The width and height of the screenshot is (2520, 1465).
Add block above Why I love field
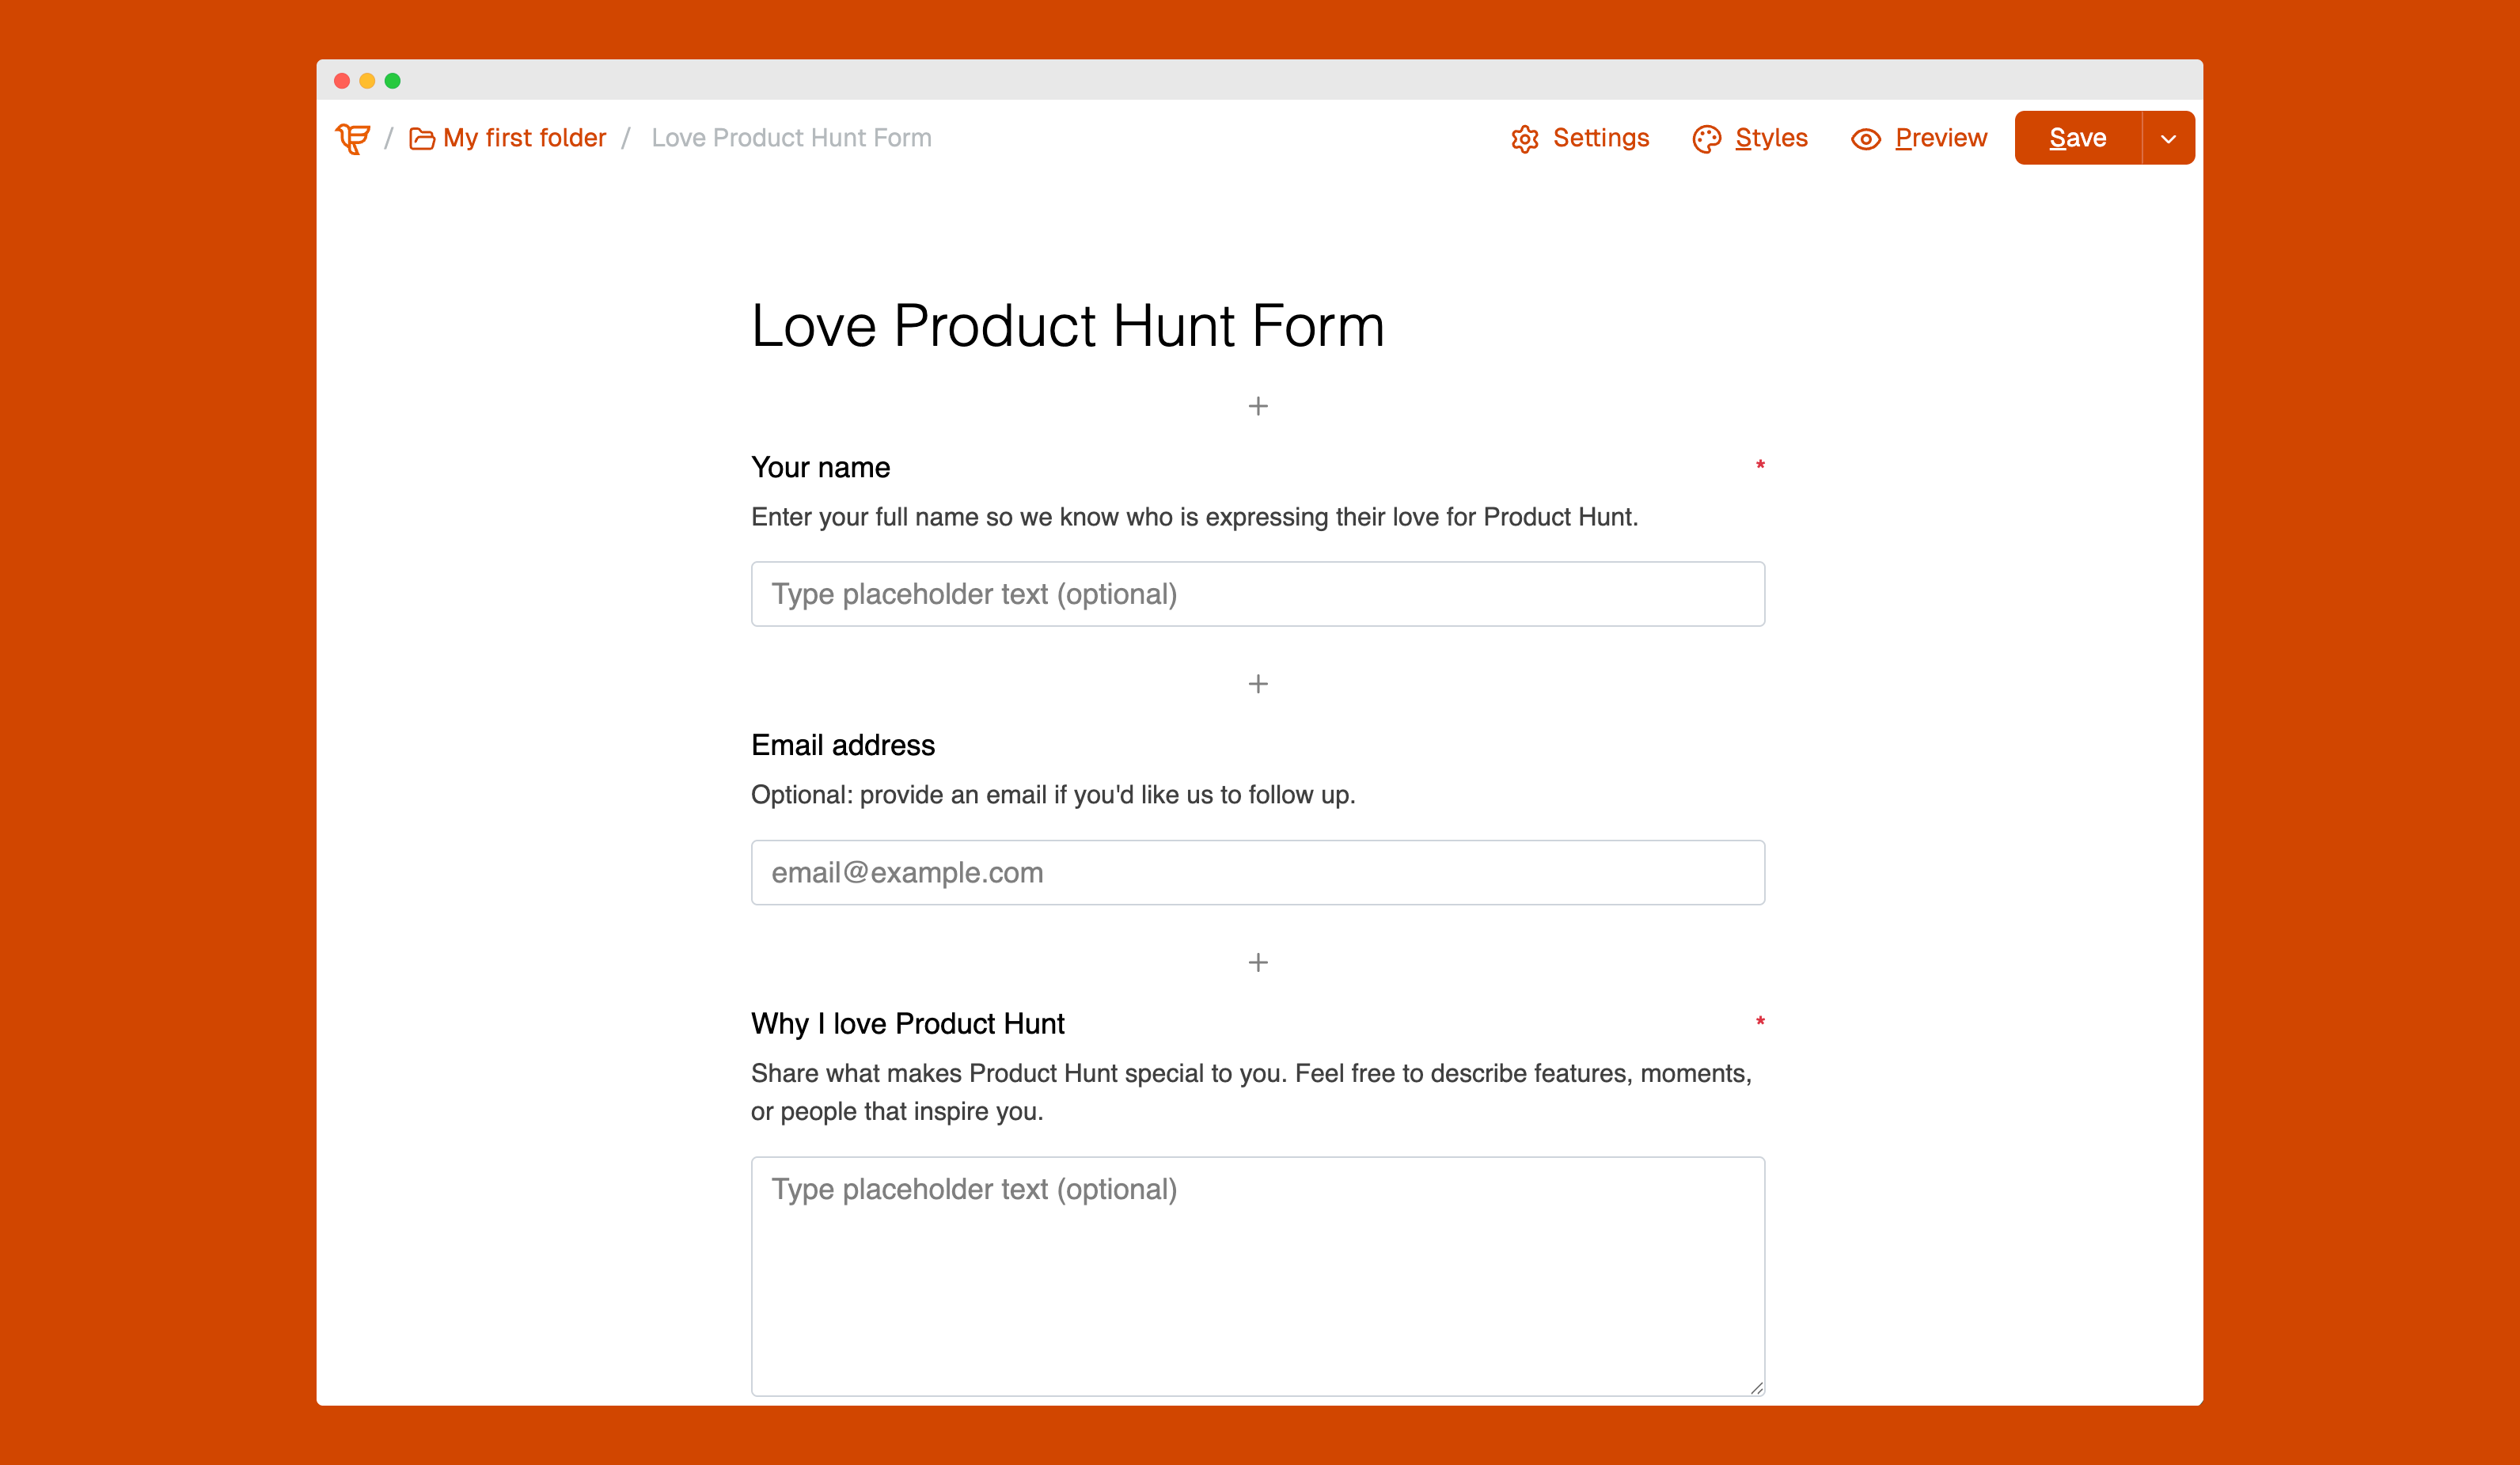[1258, 962]
